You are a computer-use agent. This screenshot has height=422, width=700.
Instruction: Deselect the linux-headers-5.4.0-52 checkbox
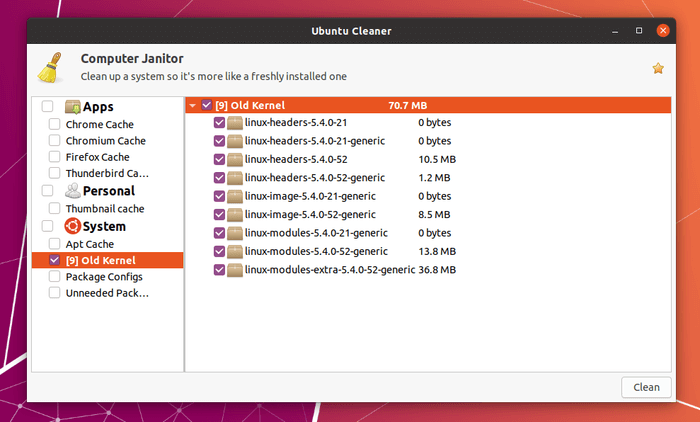[219, 159]
